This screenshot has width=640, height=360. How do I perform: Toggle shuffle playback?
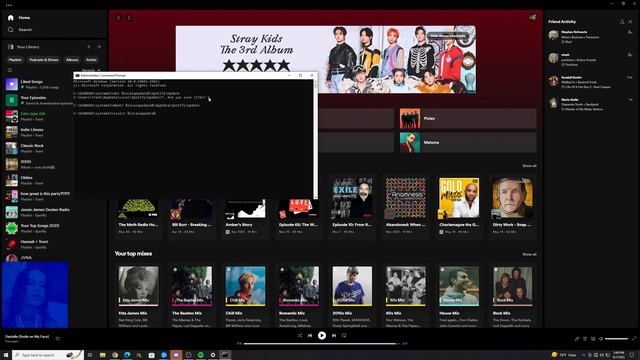[x=300, y=336]
